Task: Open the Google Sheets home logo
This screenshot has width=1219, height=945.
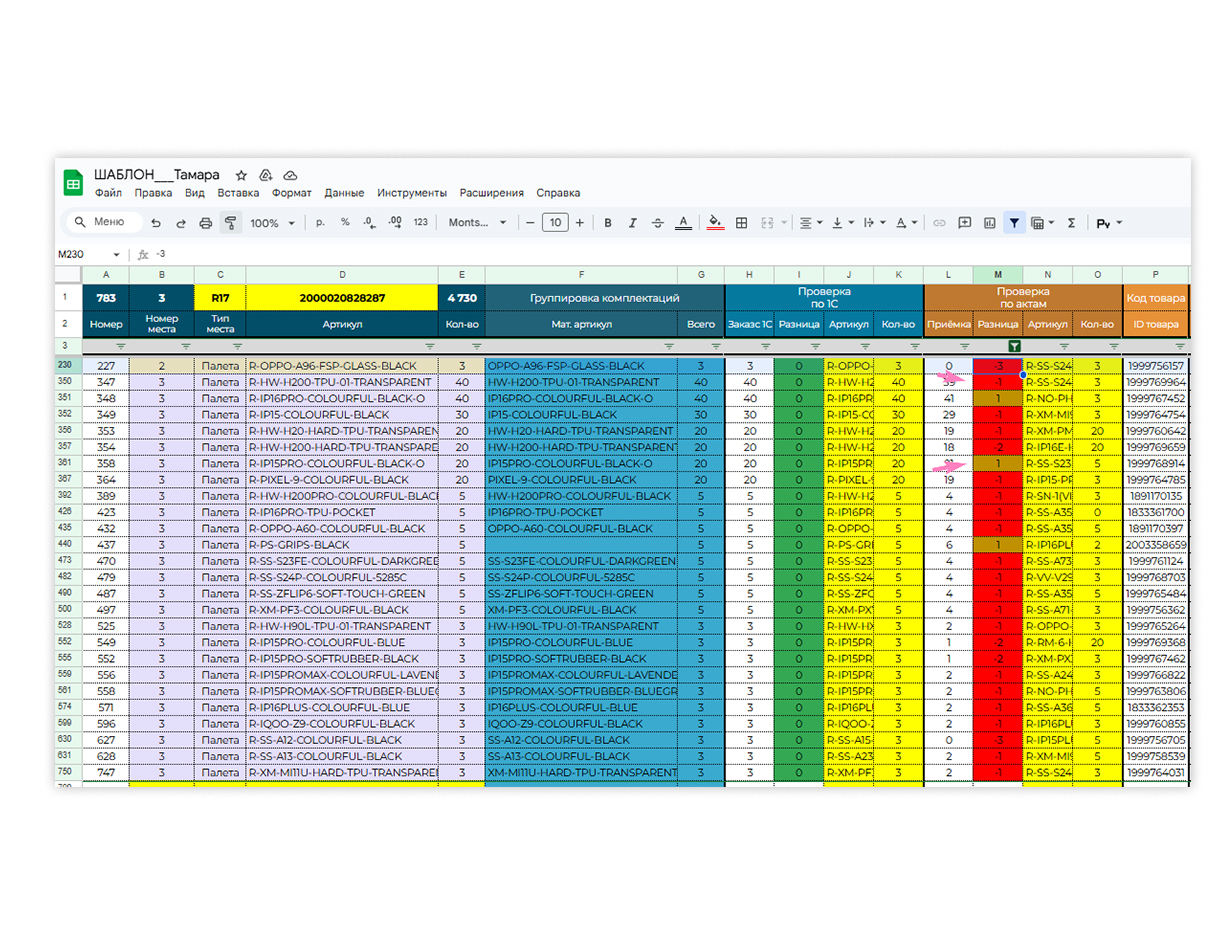Action: pyautogui.click(x=73, y=182)
